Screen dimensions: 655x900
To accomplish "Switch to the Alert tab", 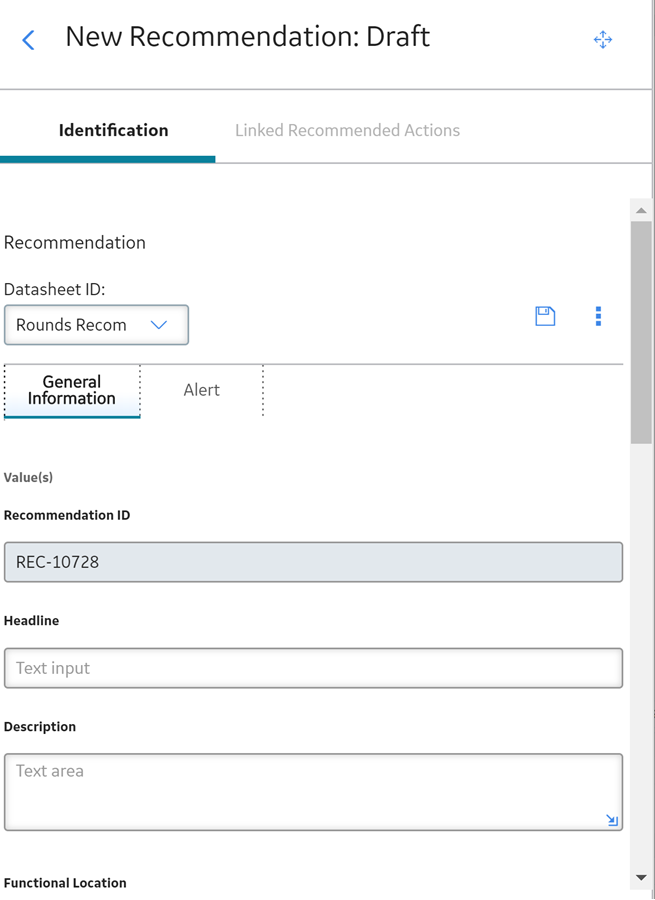I will 201,390.
